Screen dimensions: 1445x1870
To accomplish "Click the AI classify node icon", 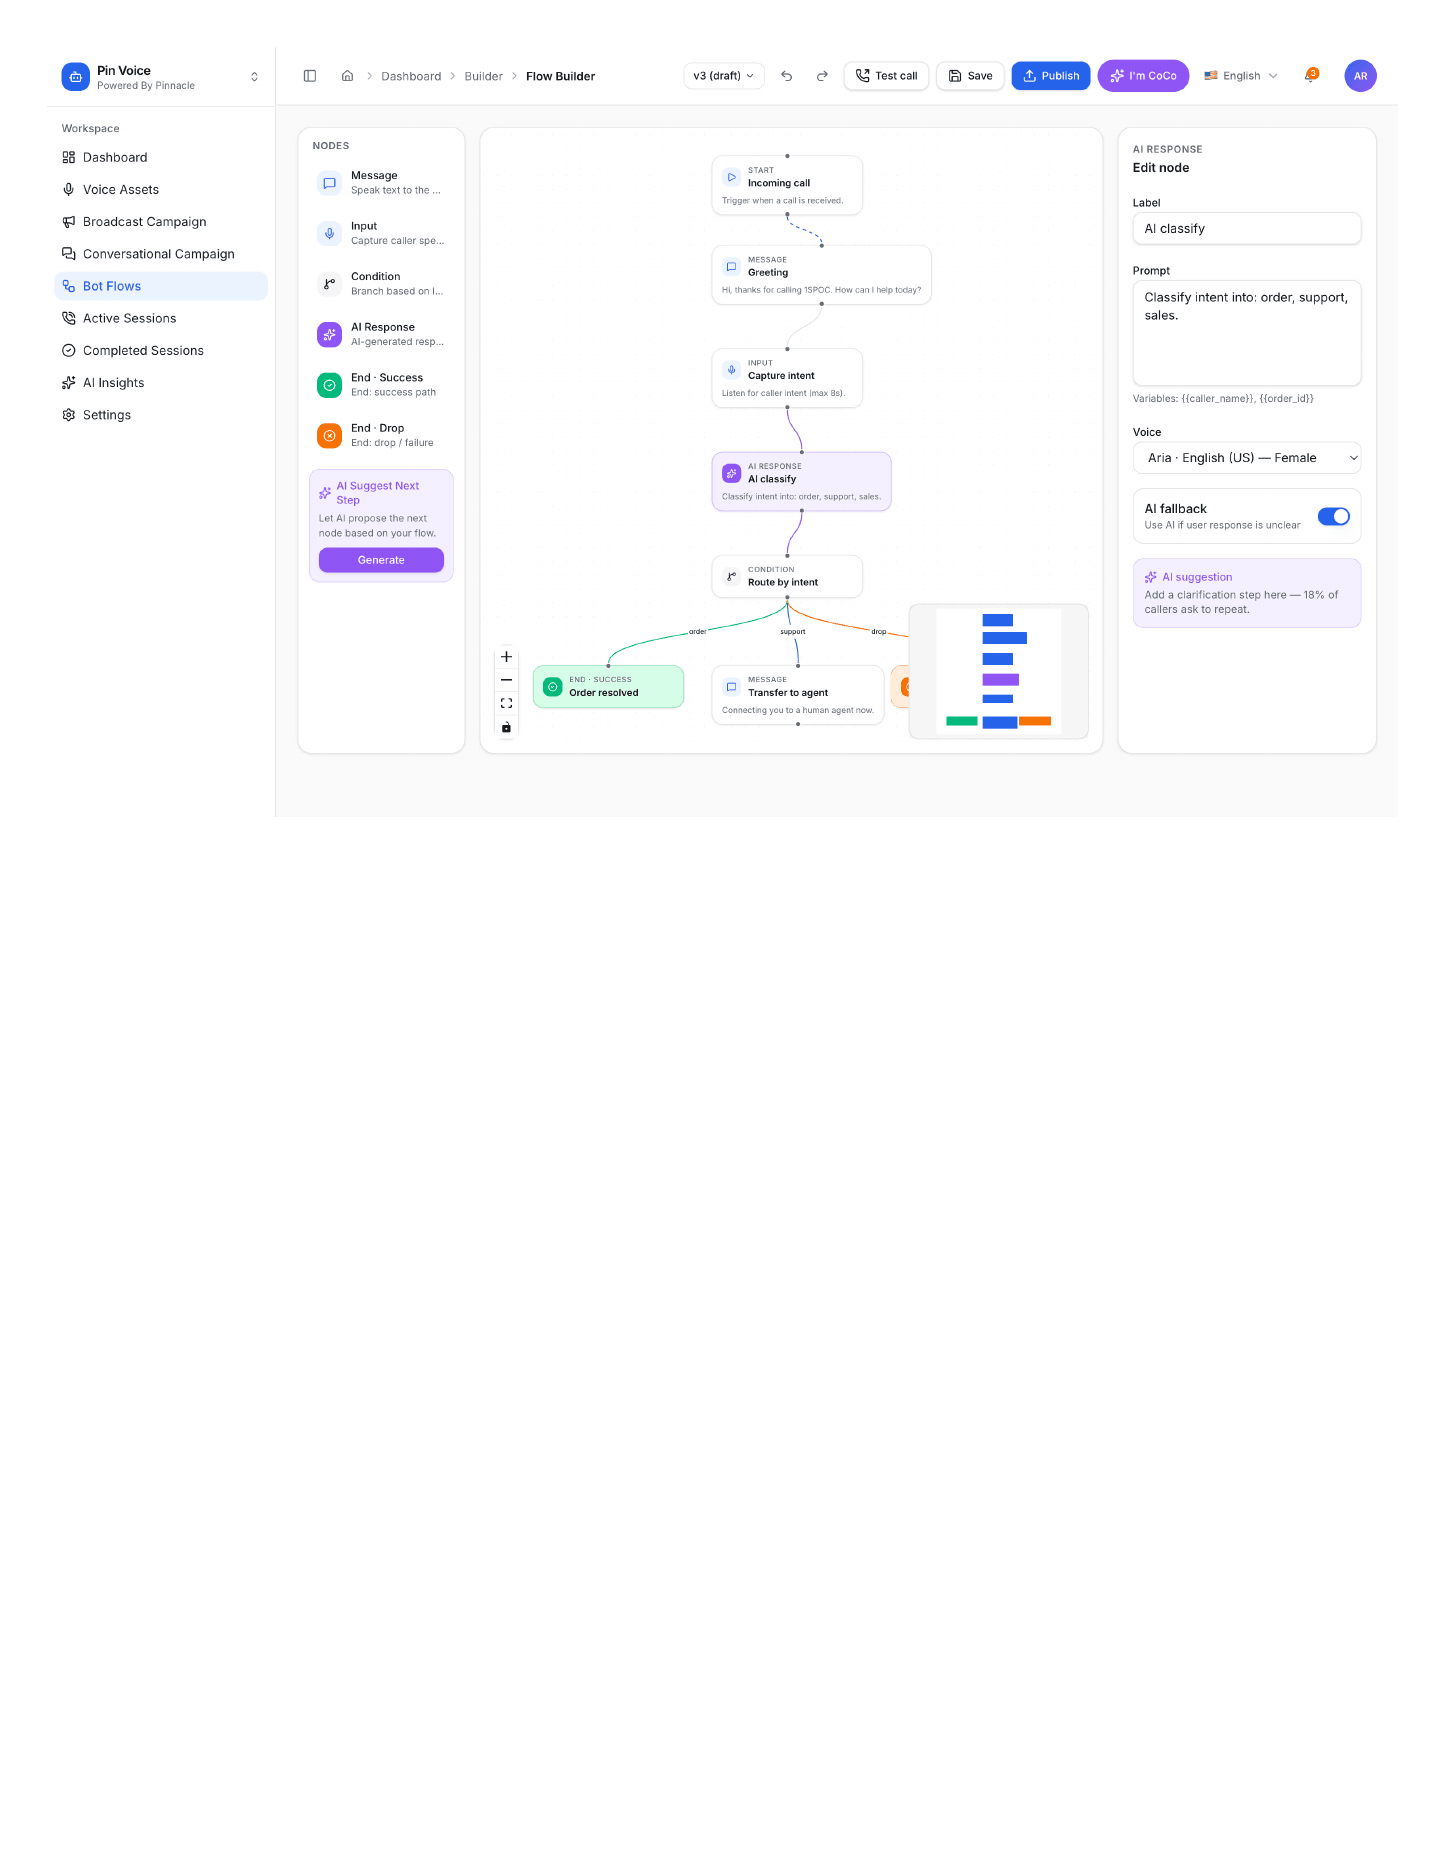I will (x=731, y=473).
